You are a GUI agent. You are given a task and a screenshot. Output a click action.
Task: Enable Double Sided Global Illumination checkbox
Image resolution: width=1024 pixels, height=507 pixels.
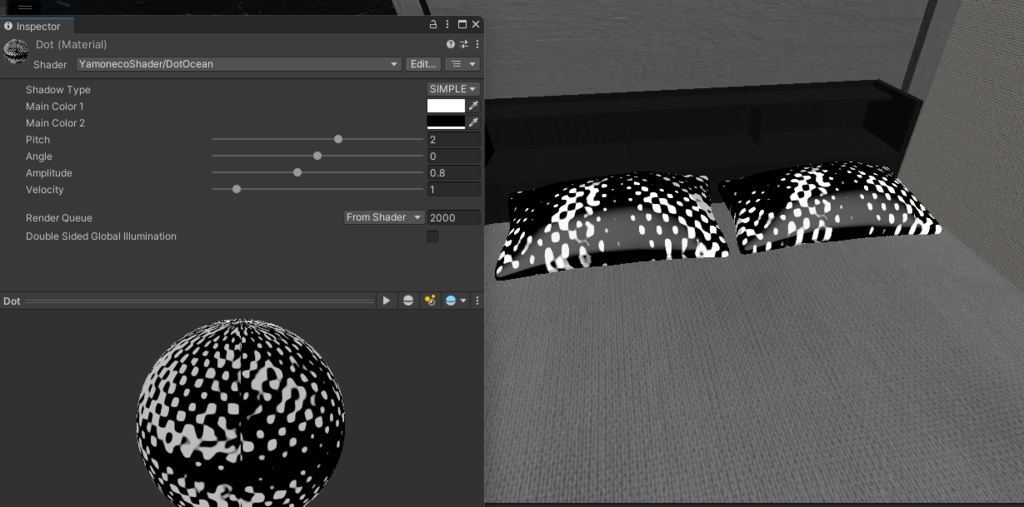click(x=432, y=236)
